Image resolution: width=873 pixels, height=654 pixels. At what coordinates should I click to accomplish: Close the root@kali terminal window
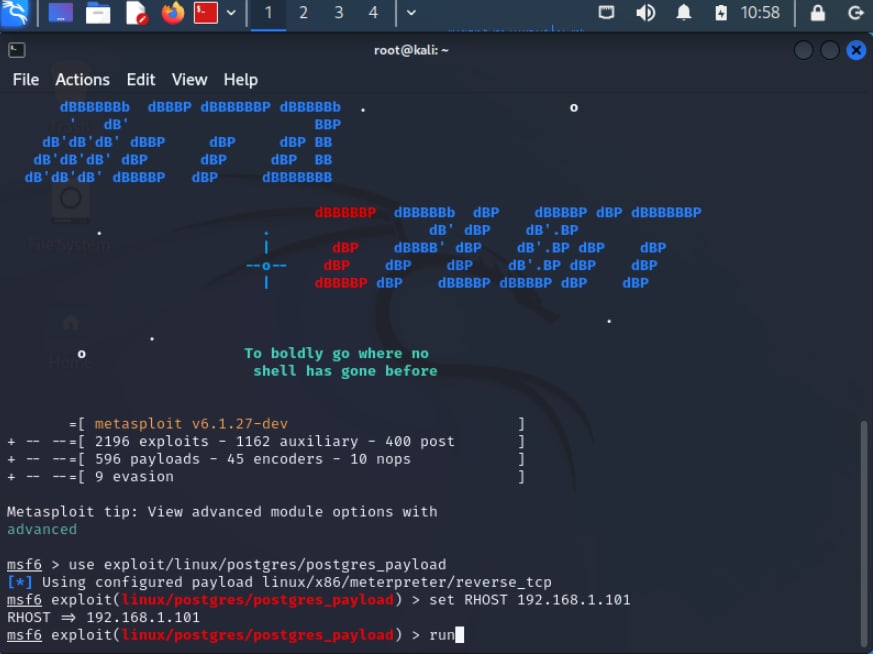click(x=856, y=50)
